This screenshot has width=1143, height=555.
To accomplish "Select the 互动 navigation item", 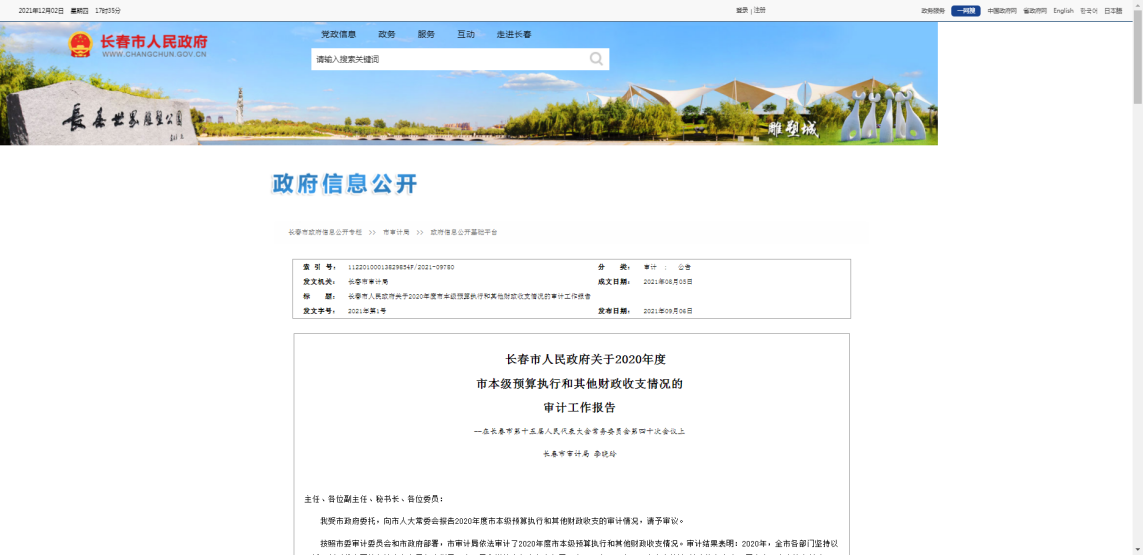I will click(466, 34).
